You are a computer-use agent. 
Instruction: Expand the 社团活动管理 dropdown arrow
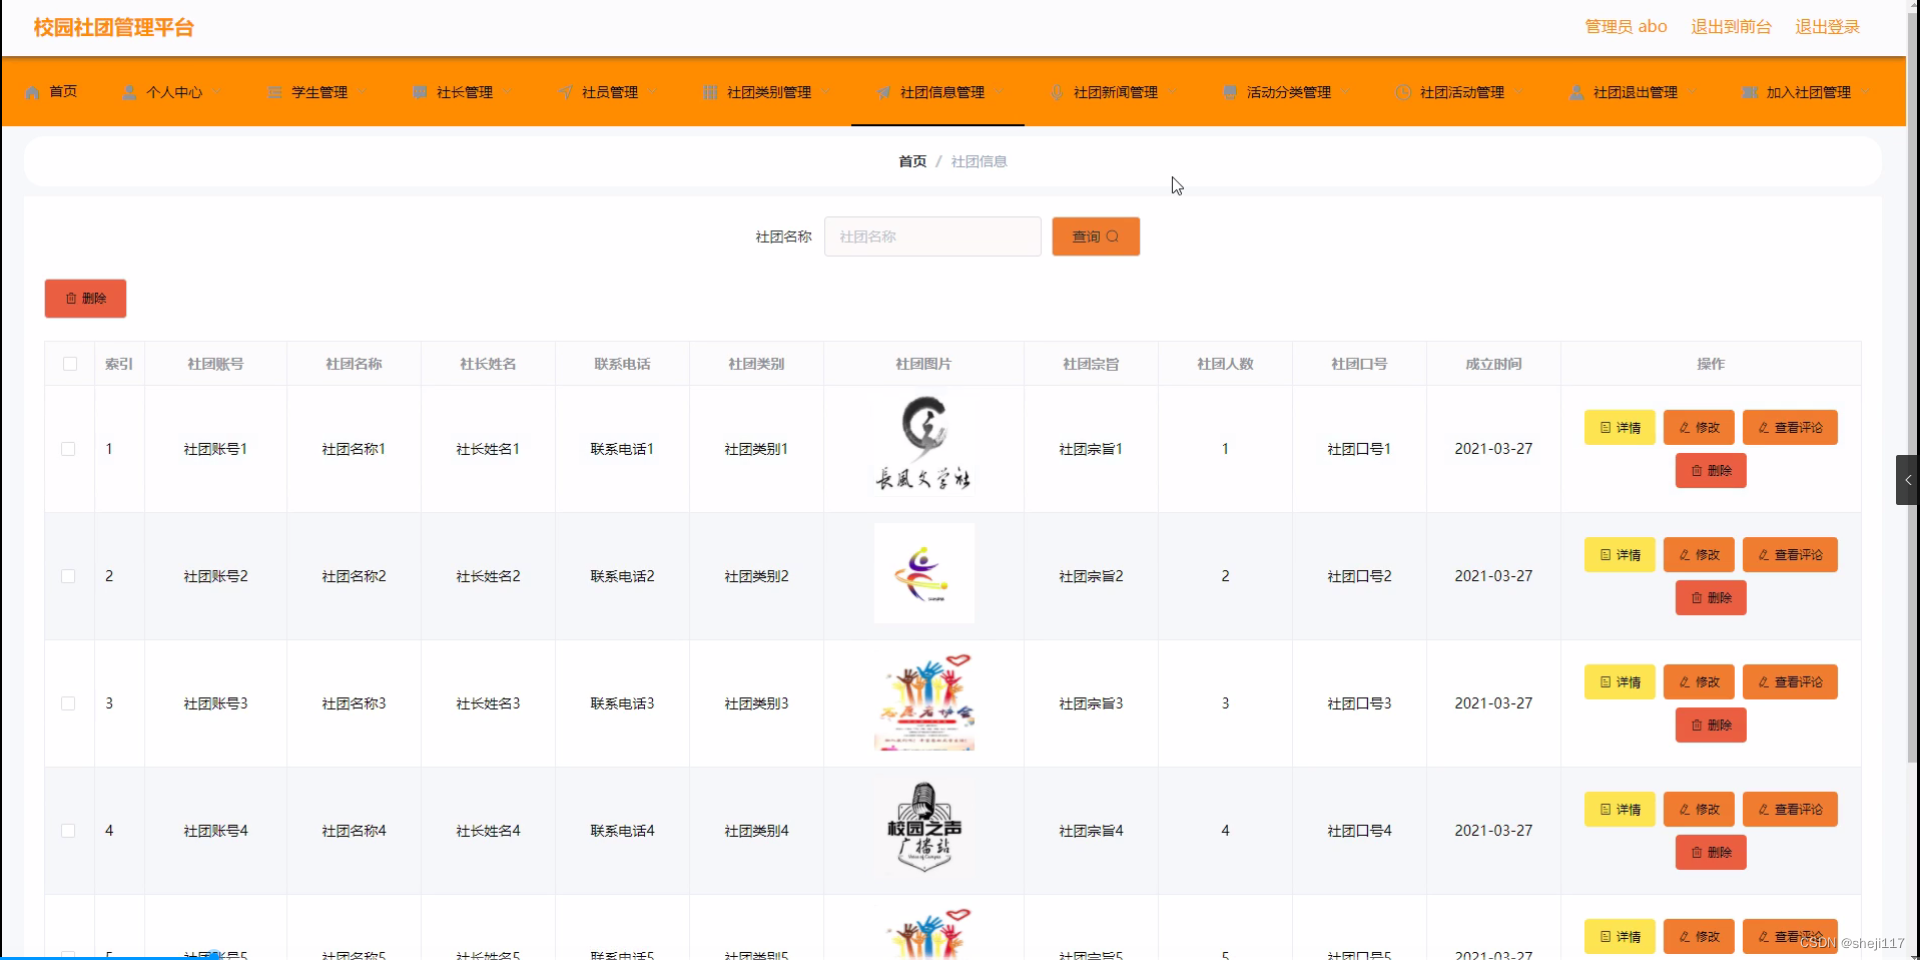[x=1518, y=92]
